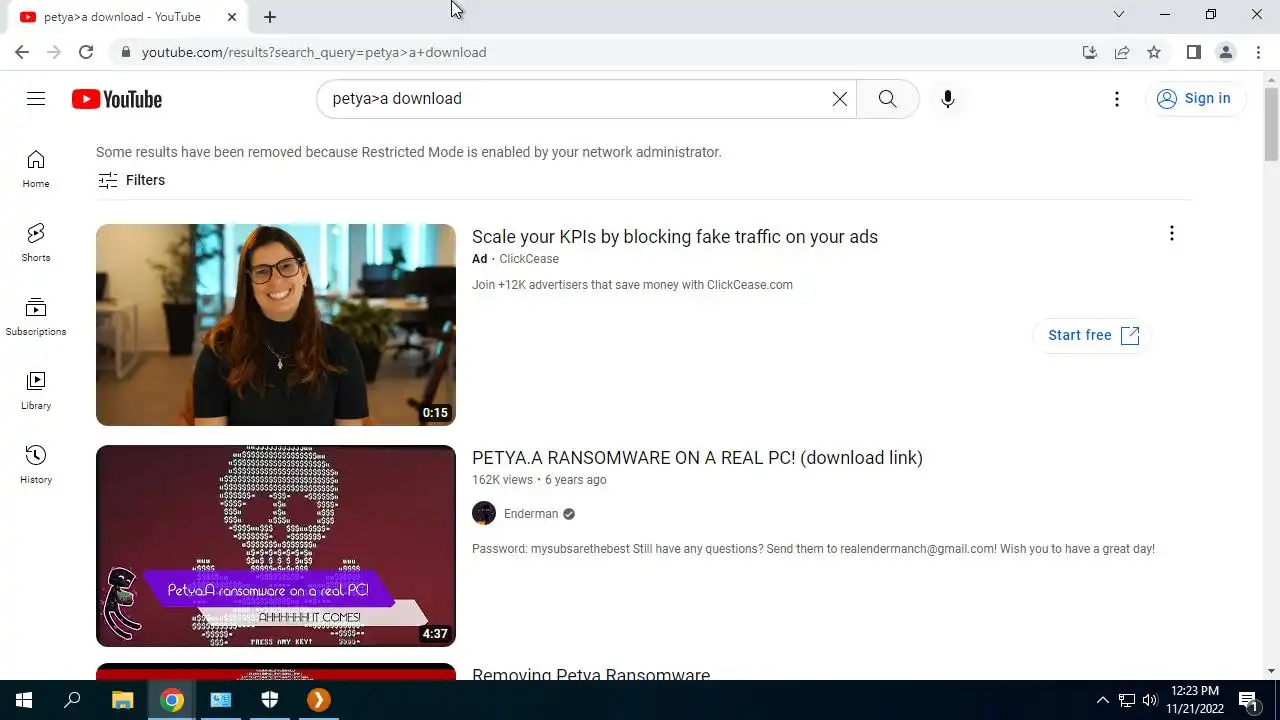Open the ad title about blocking fake traffic
1280x720 pixels.
675,237
